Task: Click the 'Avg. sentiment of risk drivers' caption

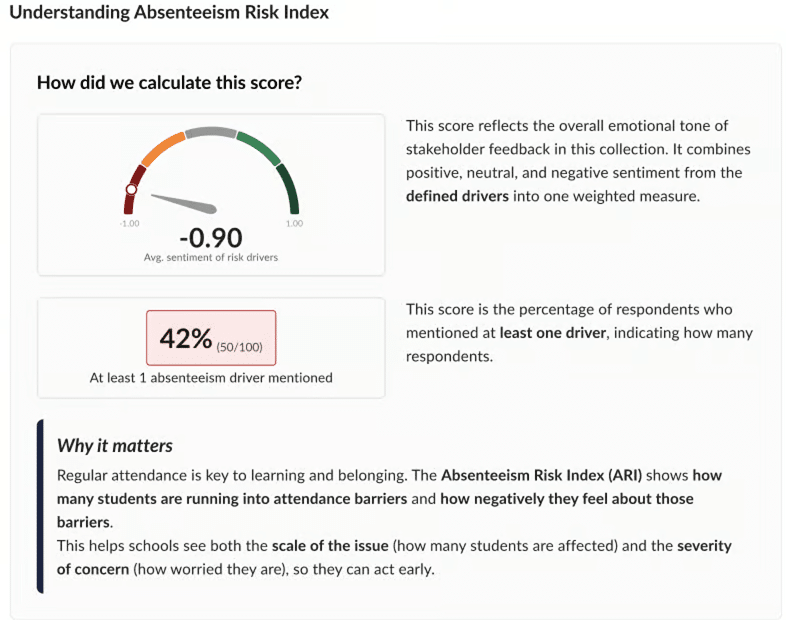Action: point(210,257)
